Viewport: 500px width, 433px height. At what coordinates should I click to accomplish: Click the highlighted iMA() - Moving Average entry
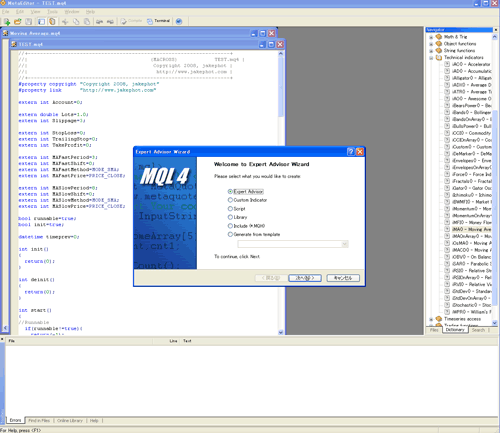click(471, 229)
